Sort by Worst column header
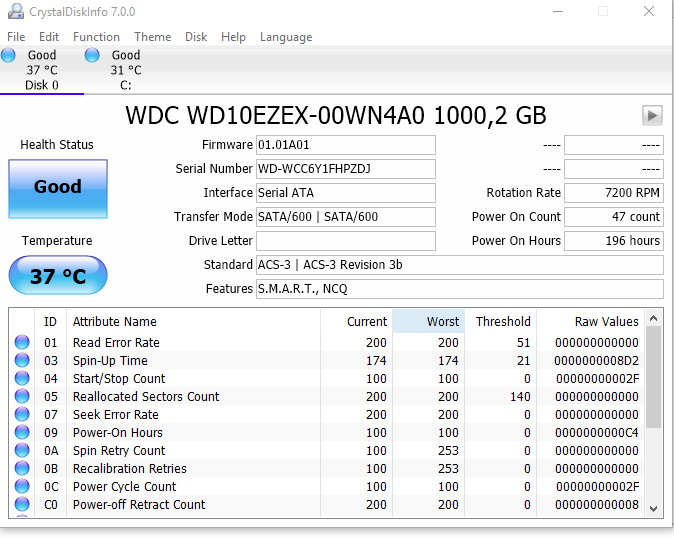Viewport: 674px width, 538px height. click(429, 321)
